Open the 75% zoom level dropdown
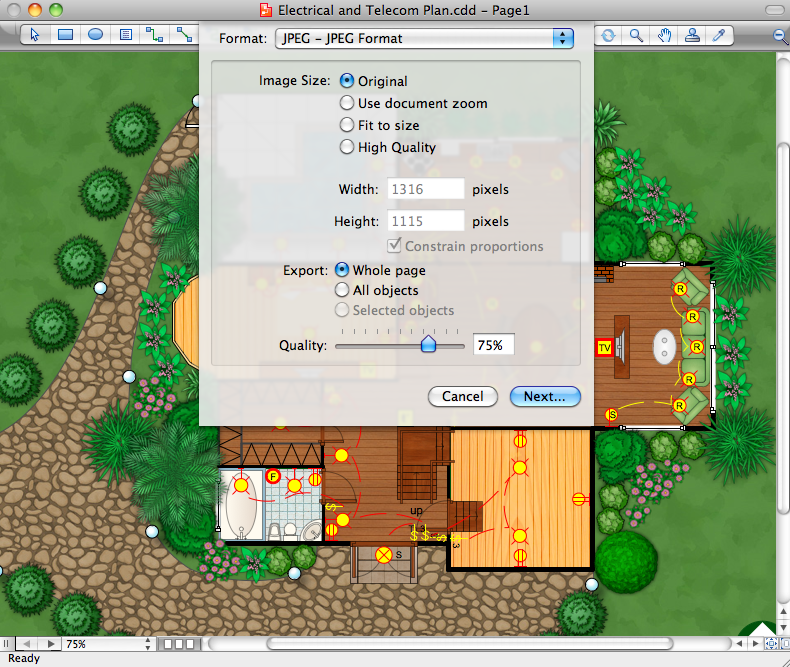 [149, 644]
